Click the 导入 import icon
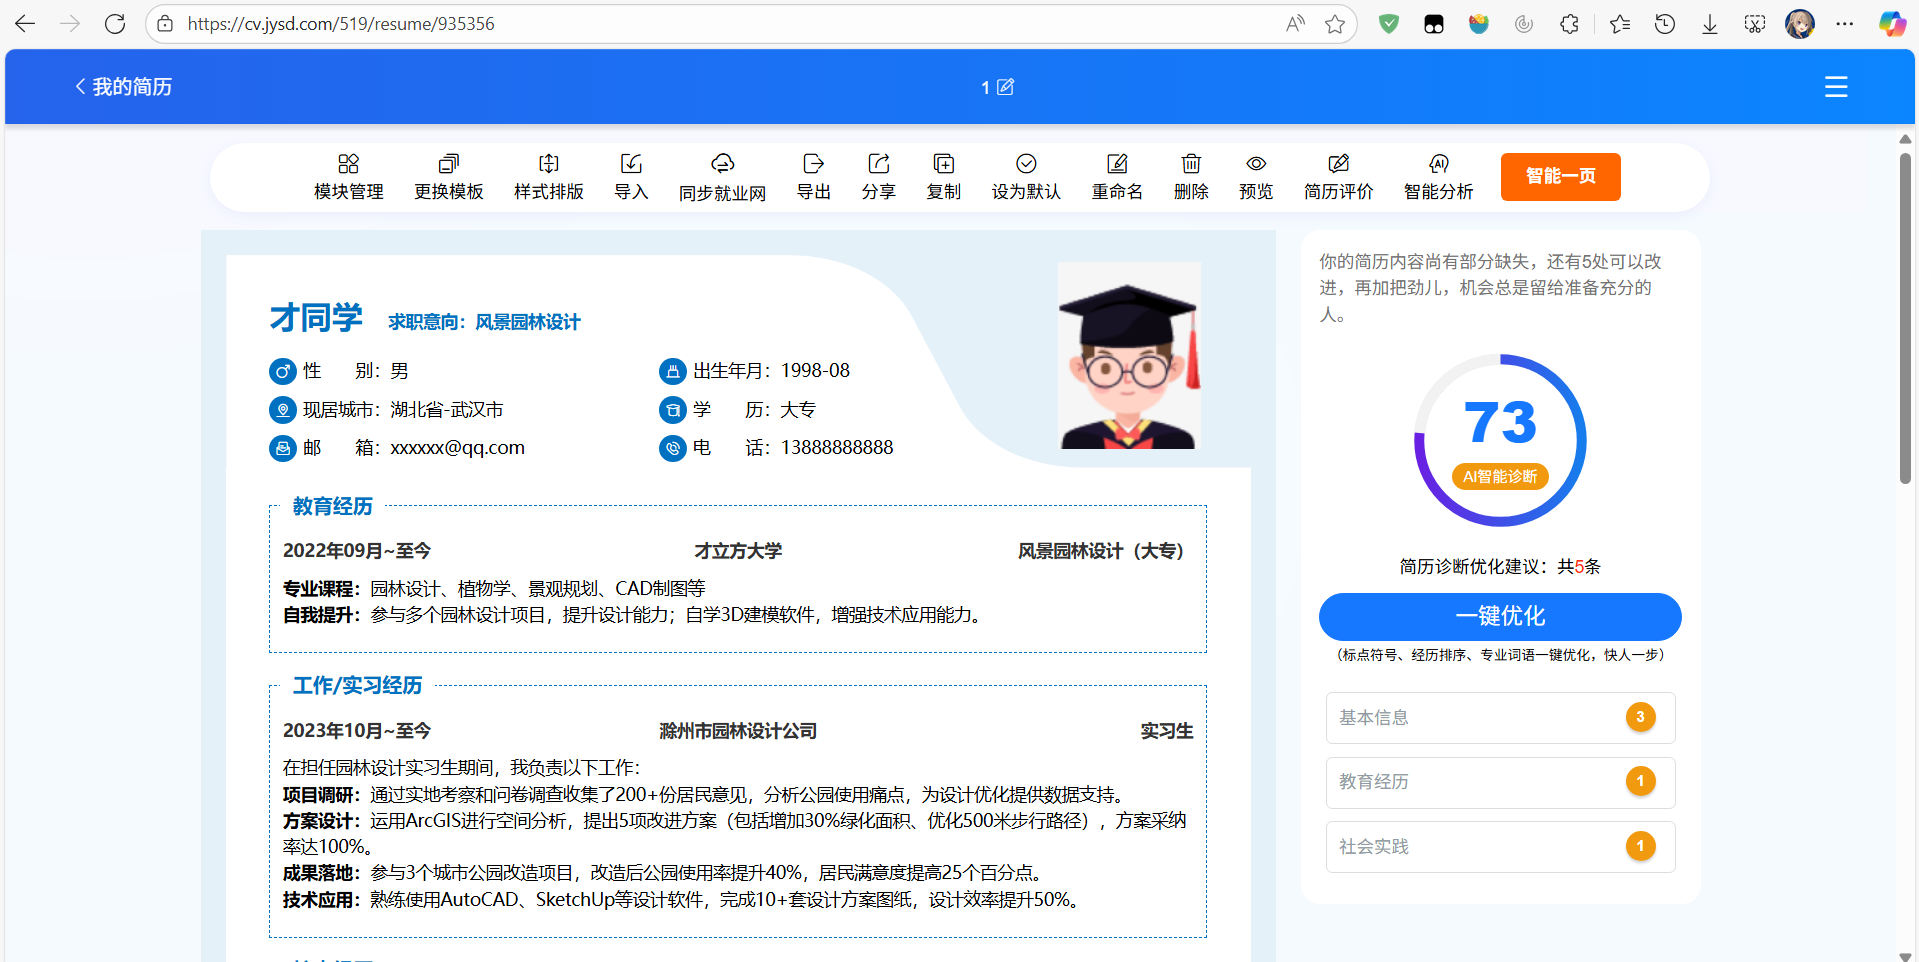The image size is (1919, 962). pyautogui.click(x=630, y=176)
